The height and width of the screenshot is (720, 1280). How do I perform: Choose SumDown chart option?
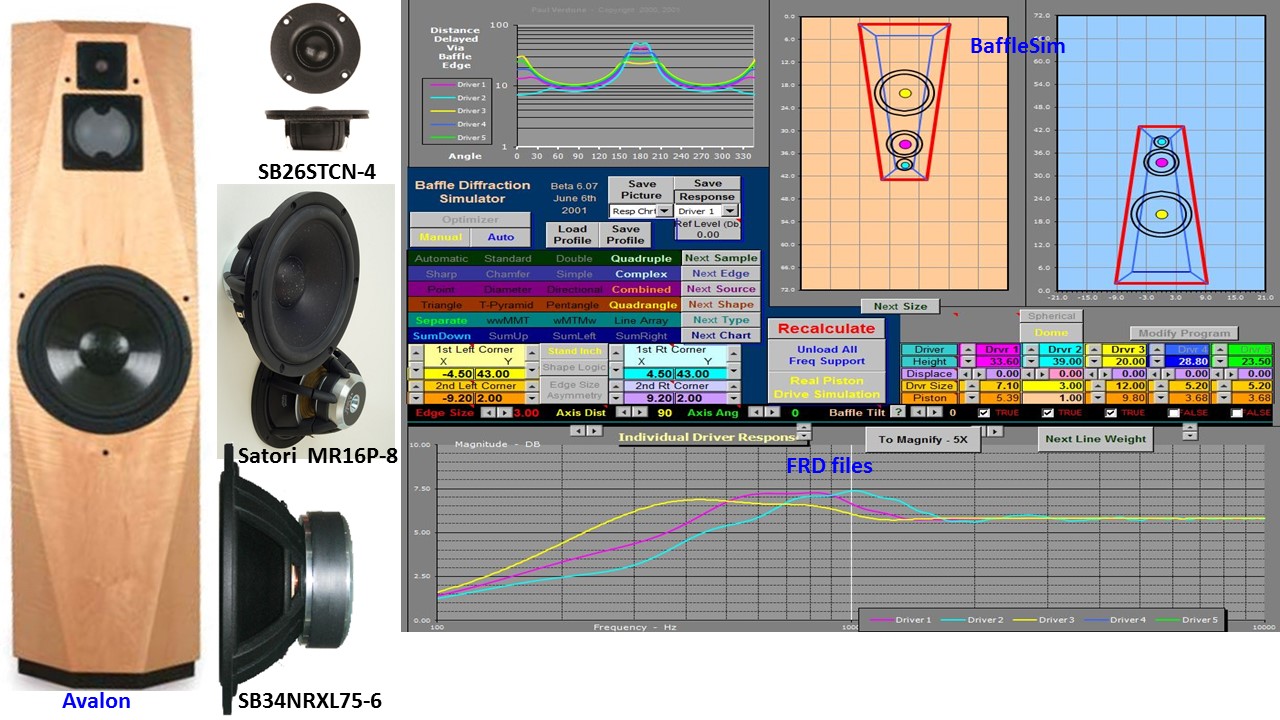pyautogui.click(x=441, y=336)
